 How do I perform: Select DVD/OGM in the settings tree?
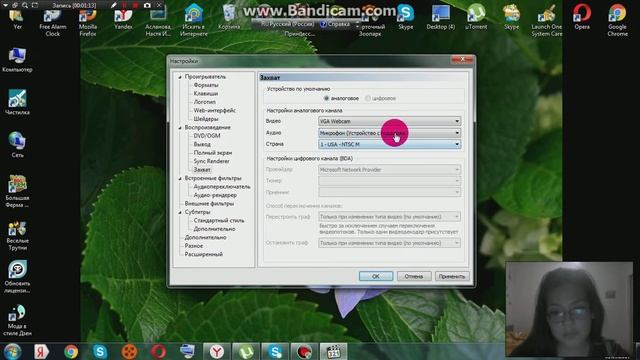[x=207, y=136]
